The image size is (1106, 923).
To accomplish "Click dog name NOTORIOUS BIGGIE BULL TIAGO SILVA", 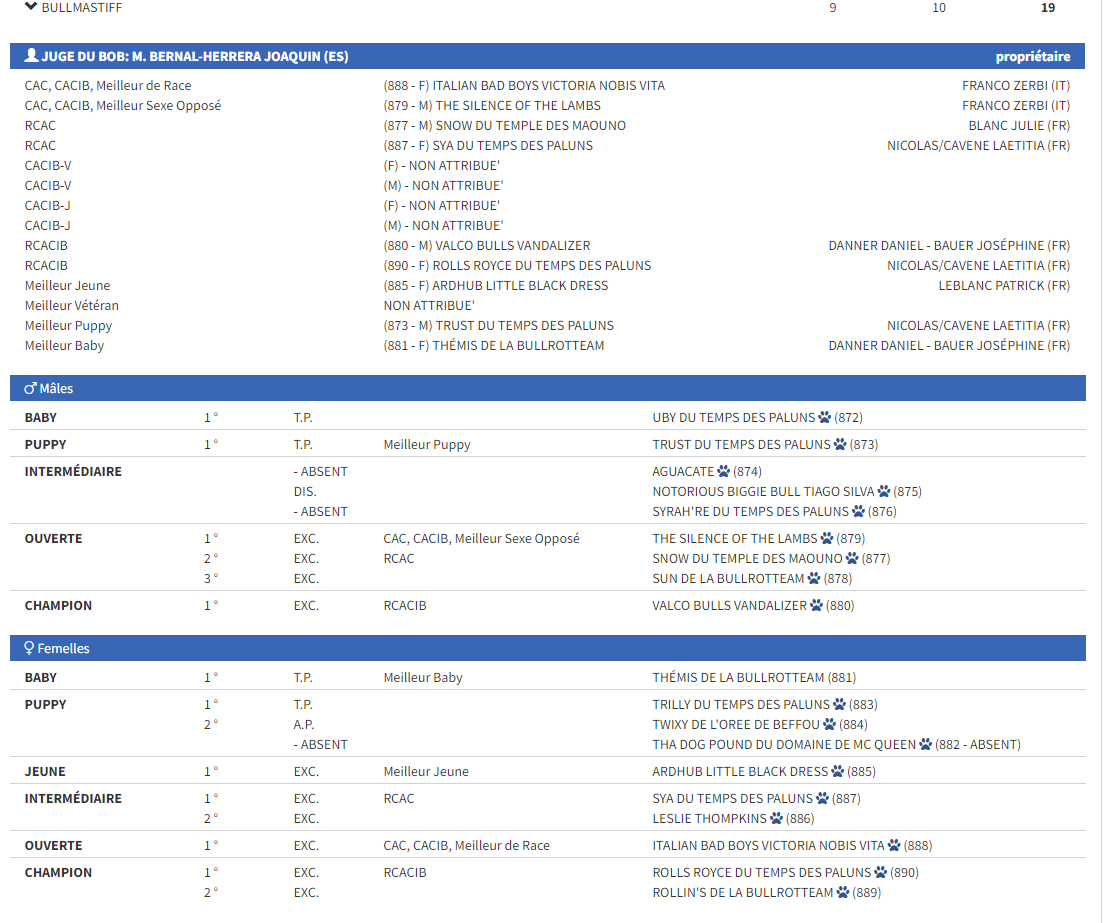I will 763,491.
